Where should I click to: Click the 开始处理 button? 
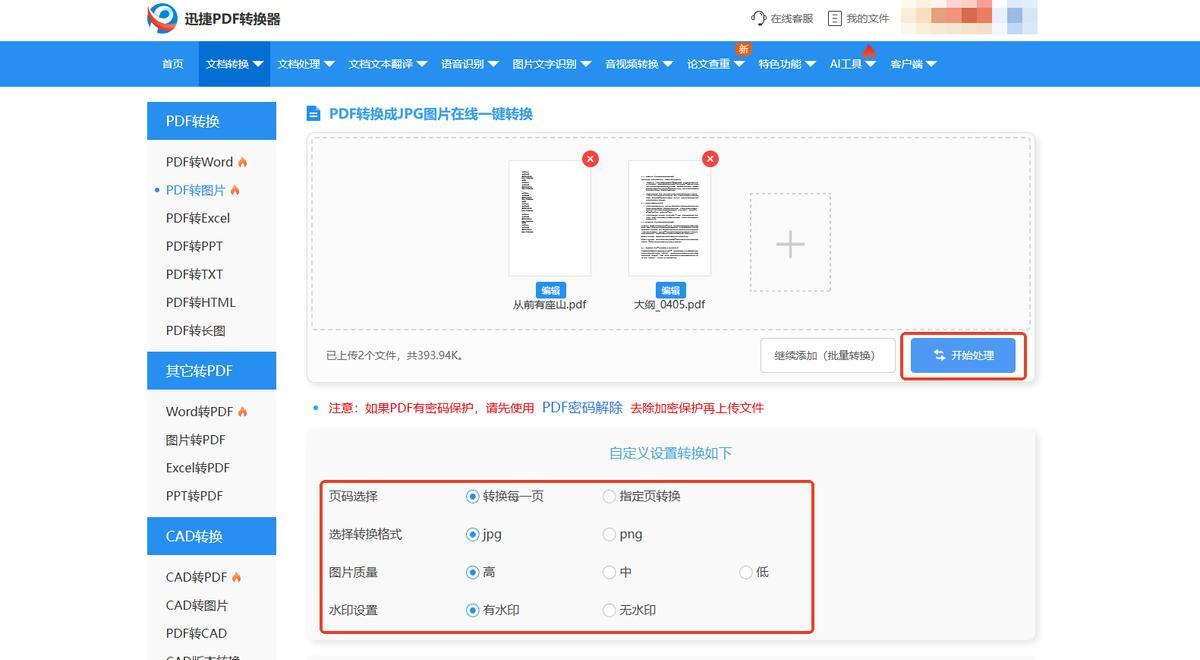point(963,355)
